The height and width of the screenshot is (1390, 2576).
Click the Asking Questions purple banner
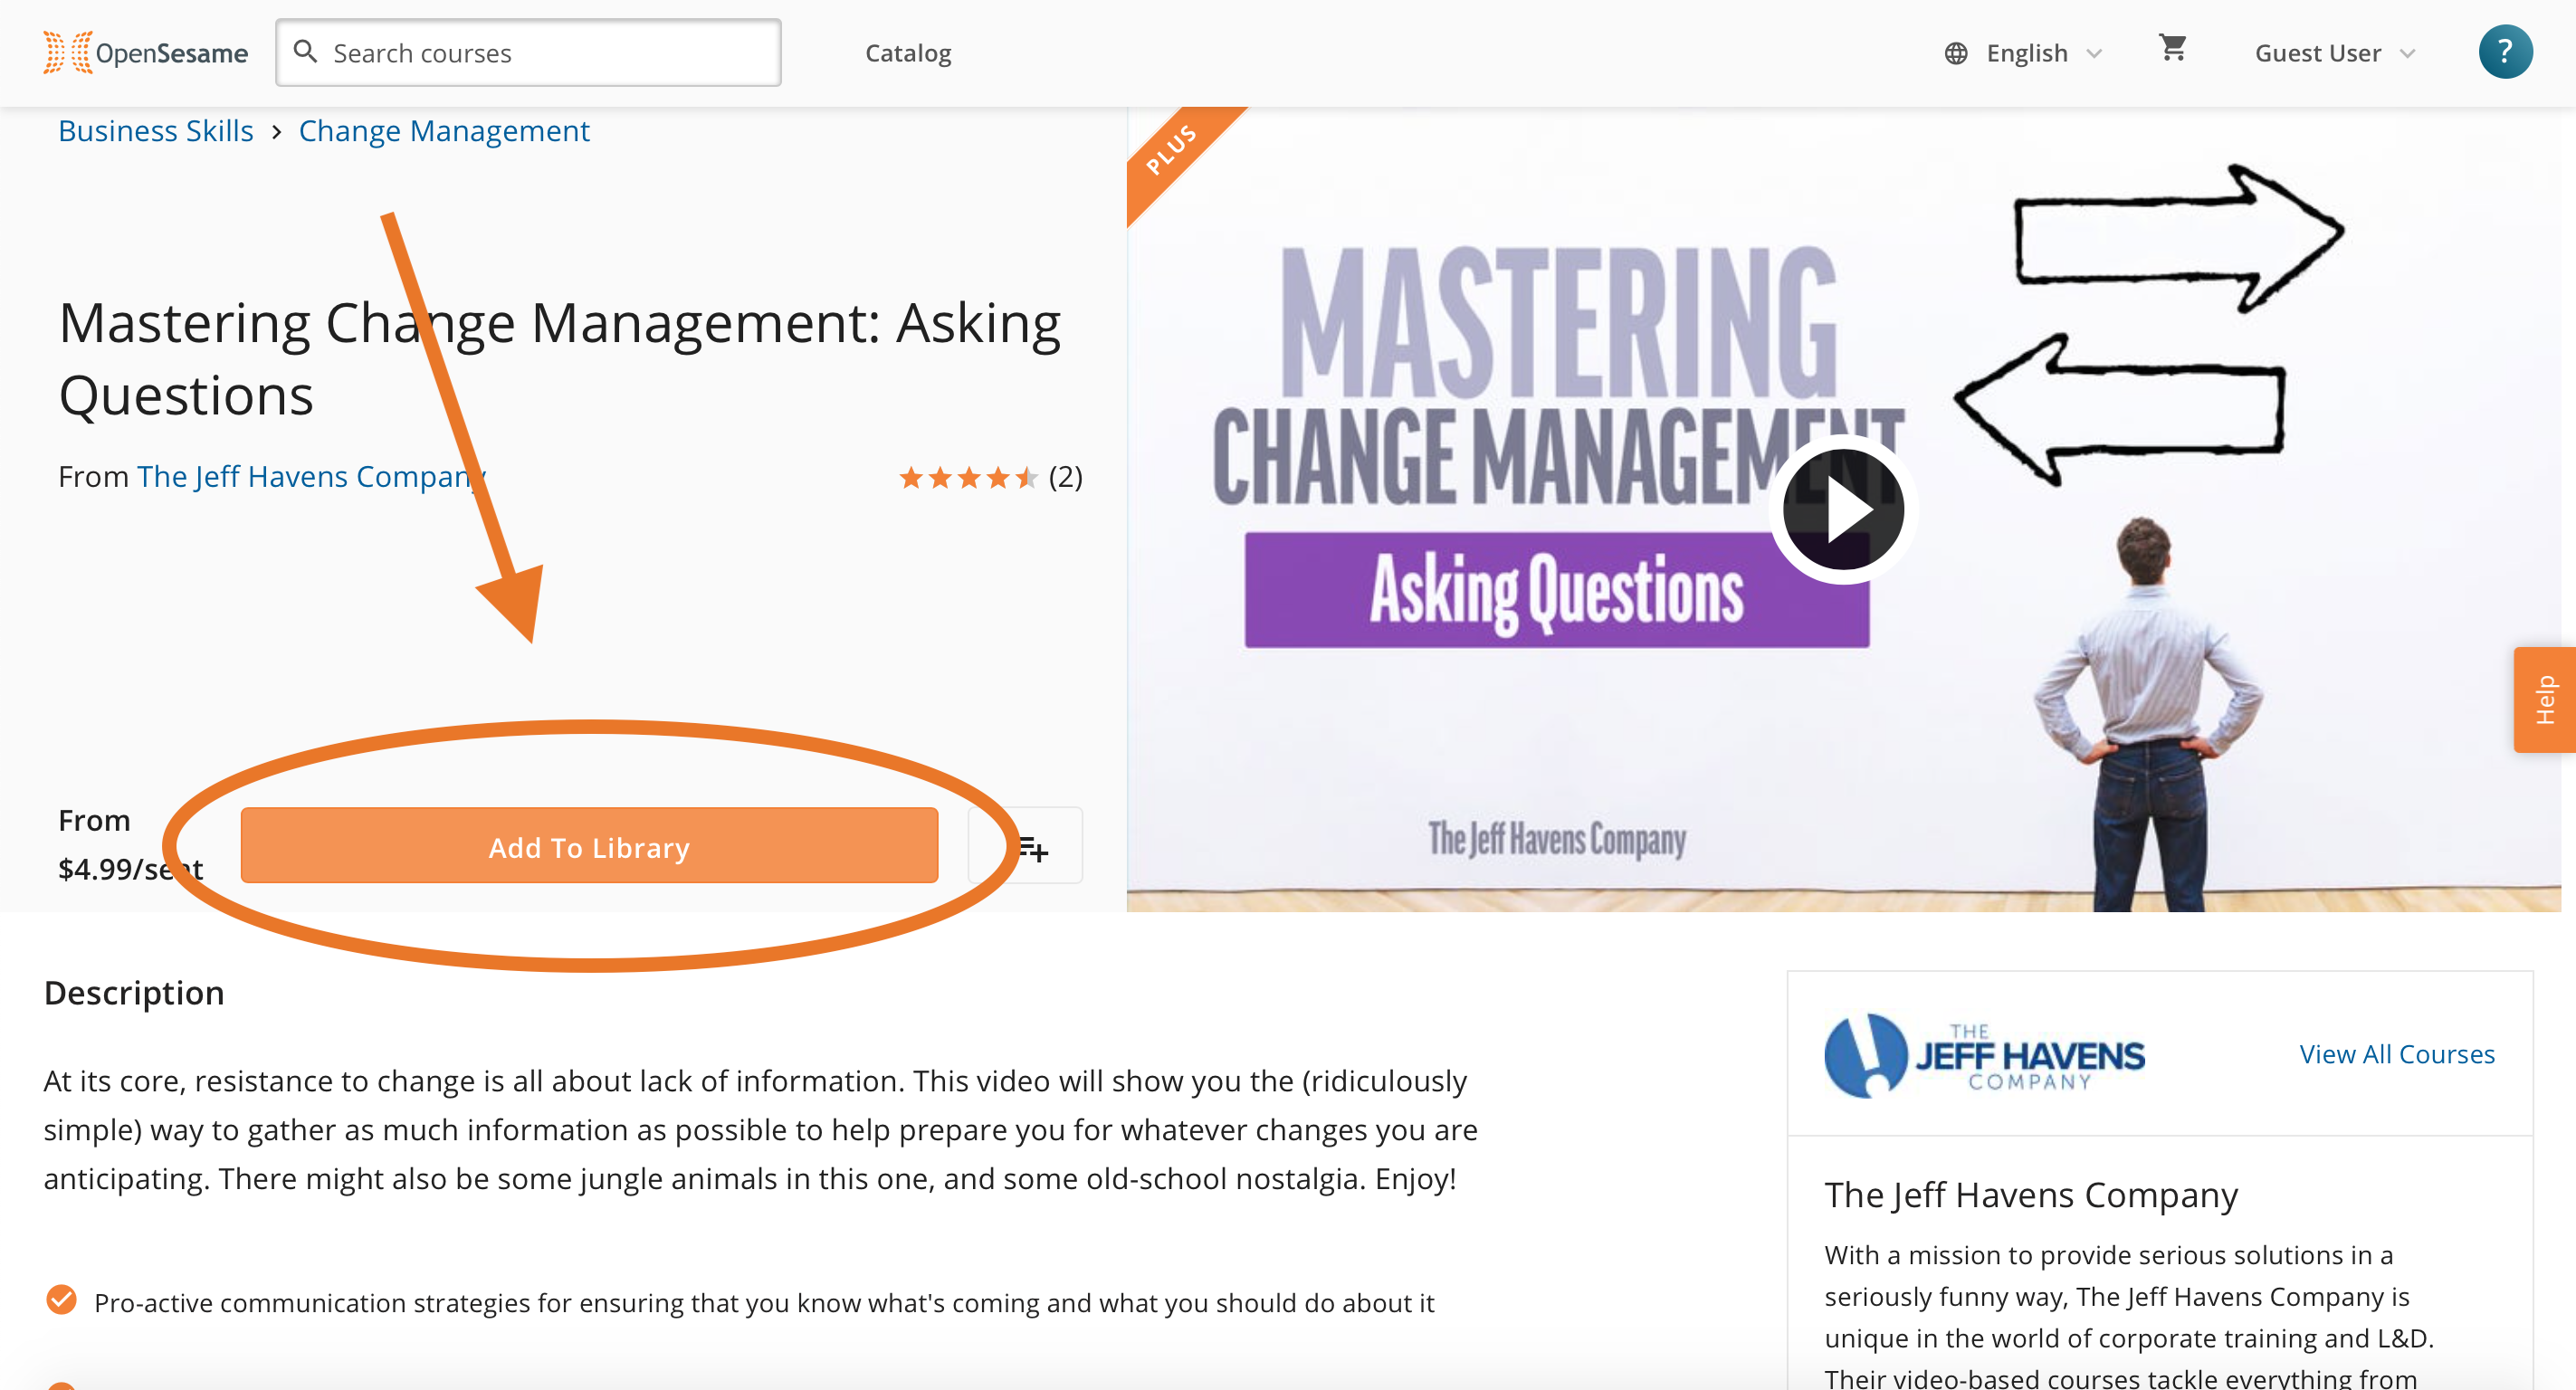click(x=1556, y=590)
